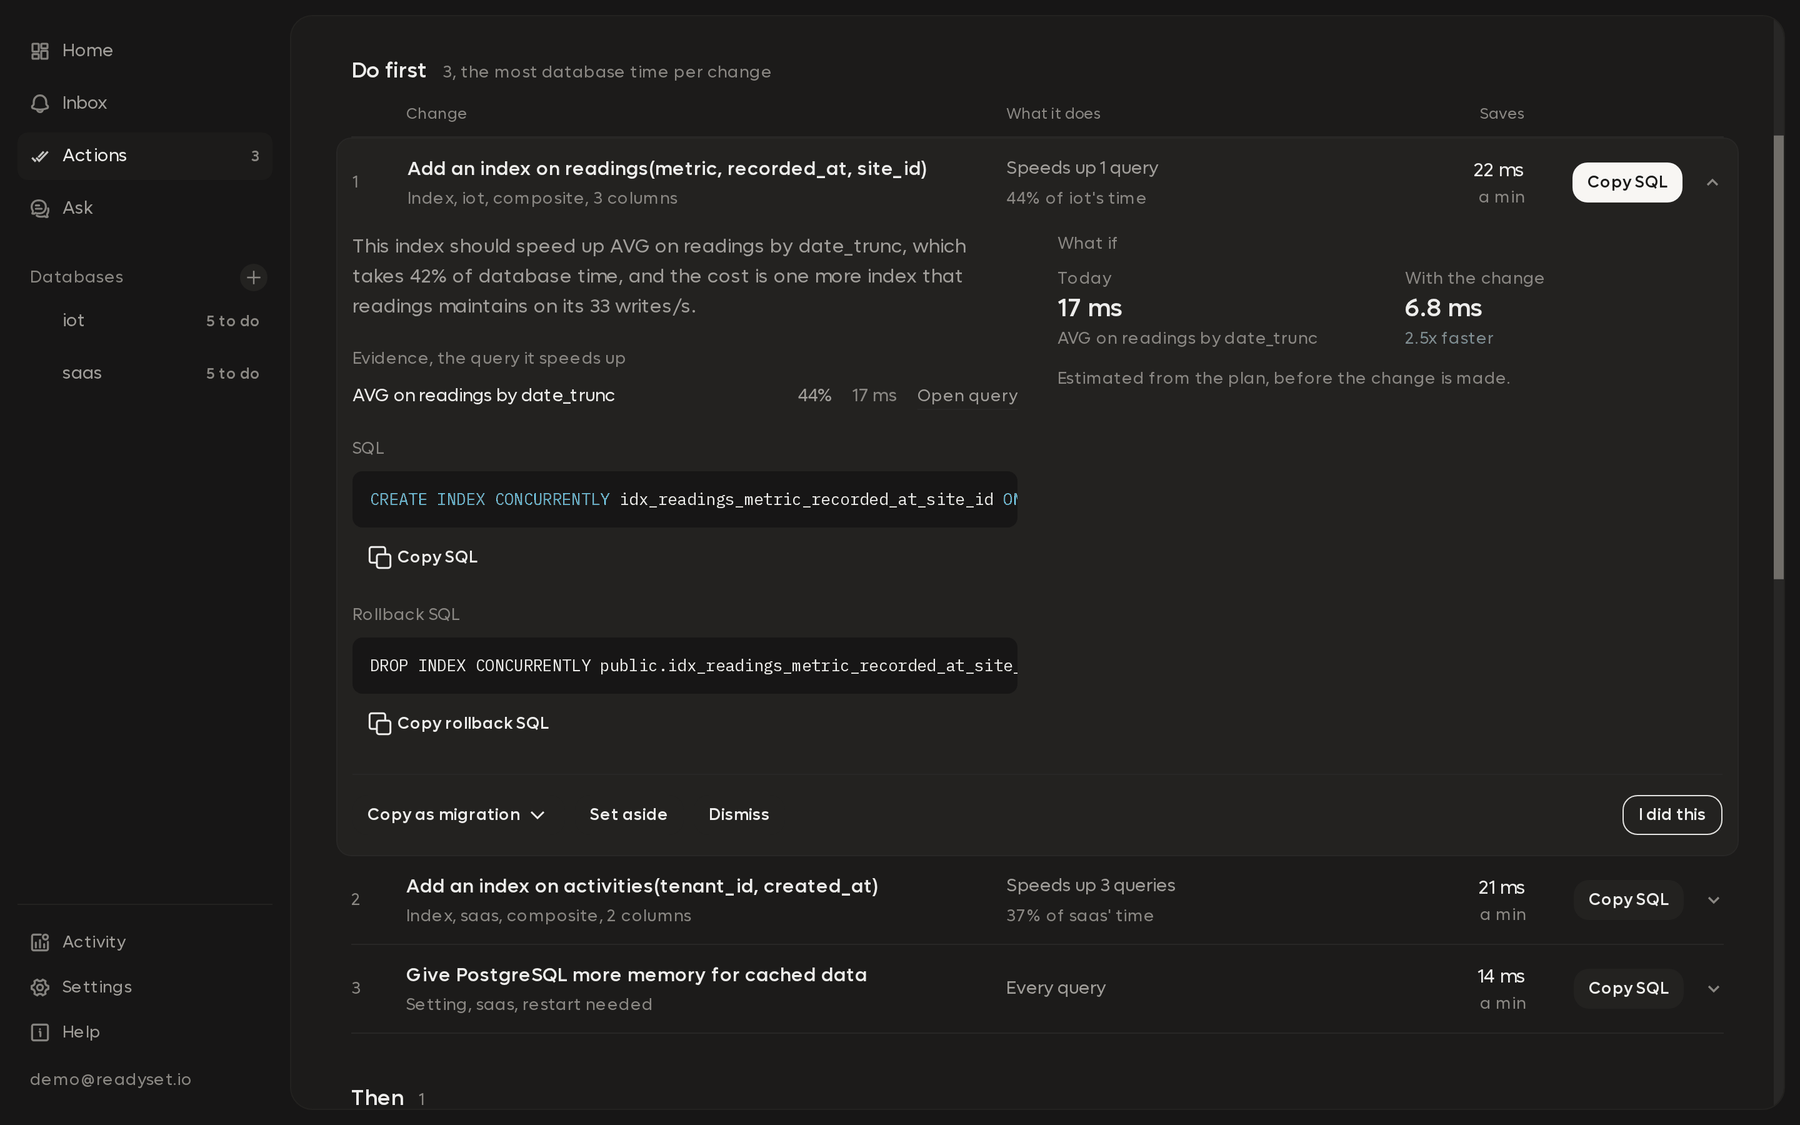Click the 'Give PostgreSQL more memory for cached data' title

[x=636, y=975]
